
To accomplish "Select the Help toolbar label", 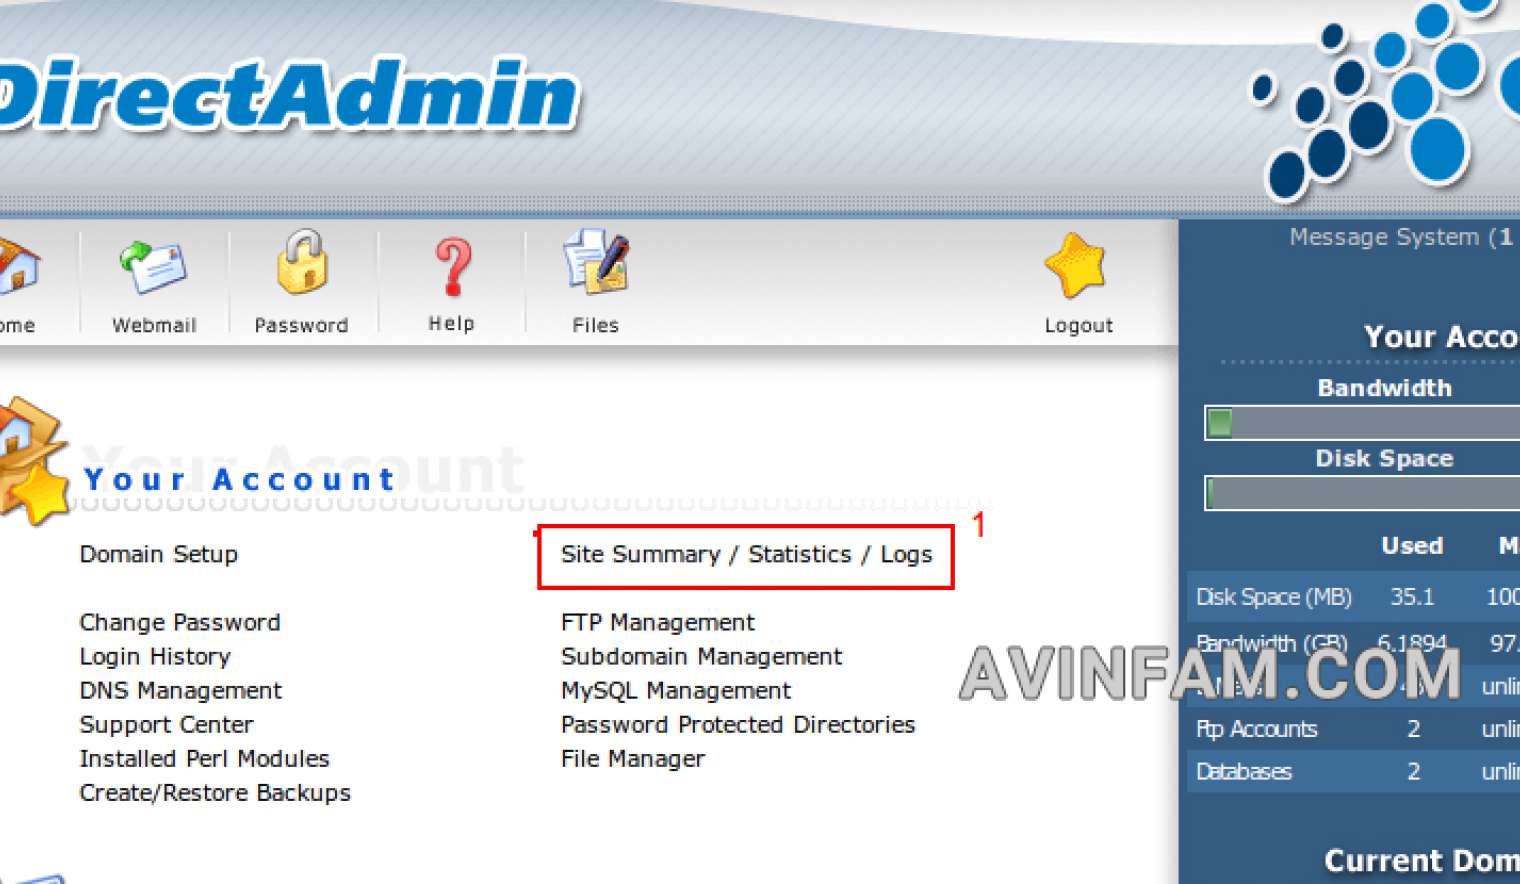I will [x=451, y=323].
